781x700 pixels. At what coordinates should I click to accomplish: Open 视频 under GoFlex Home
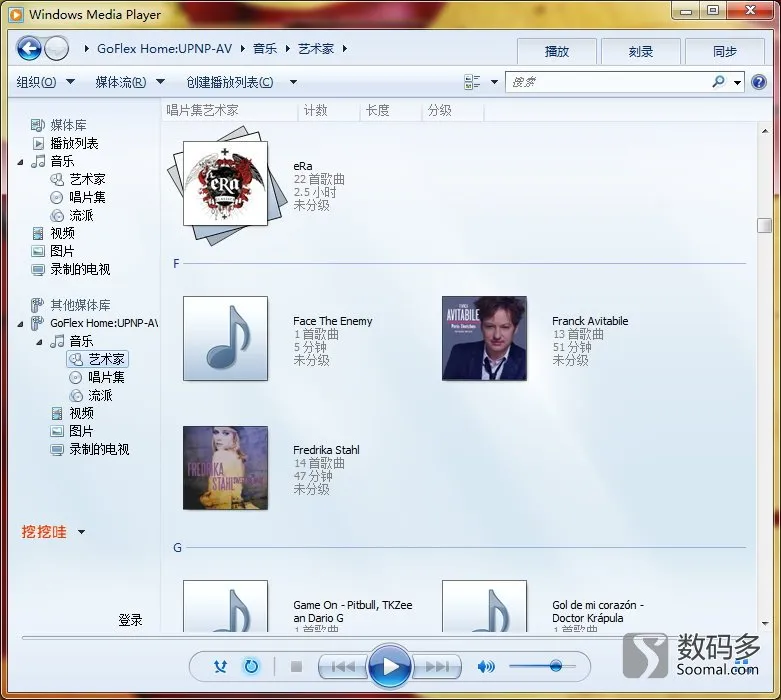[x=81, y=413]
